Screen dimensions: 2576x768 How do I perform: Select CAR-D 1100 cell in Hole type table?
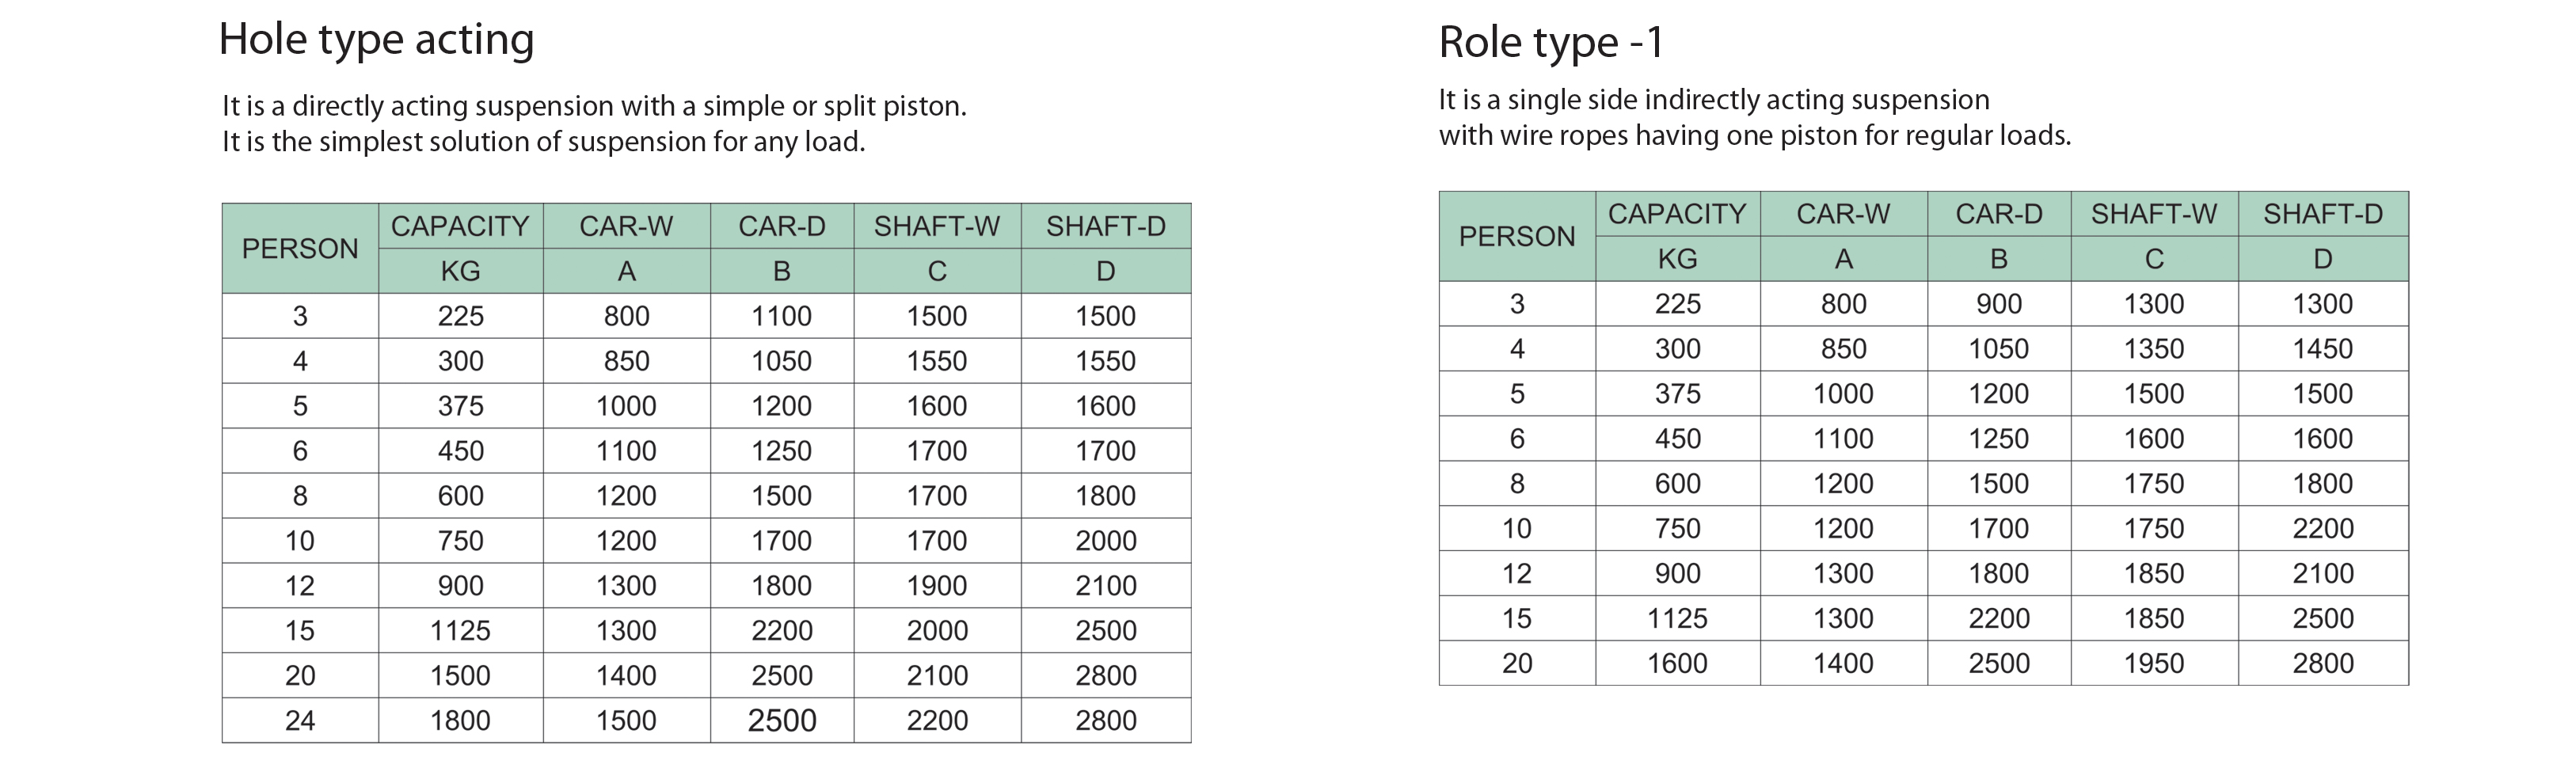click(781, 316)
